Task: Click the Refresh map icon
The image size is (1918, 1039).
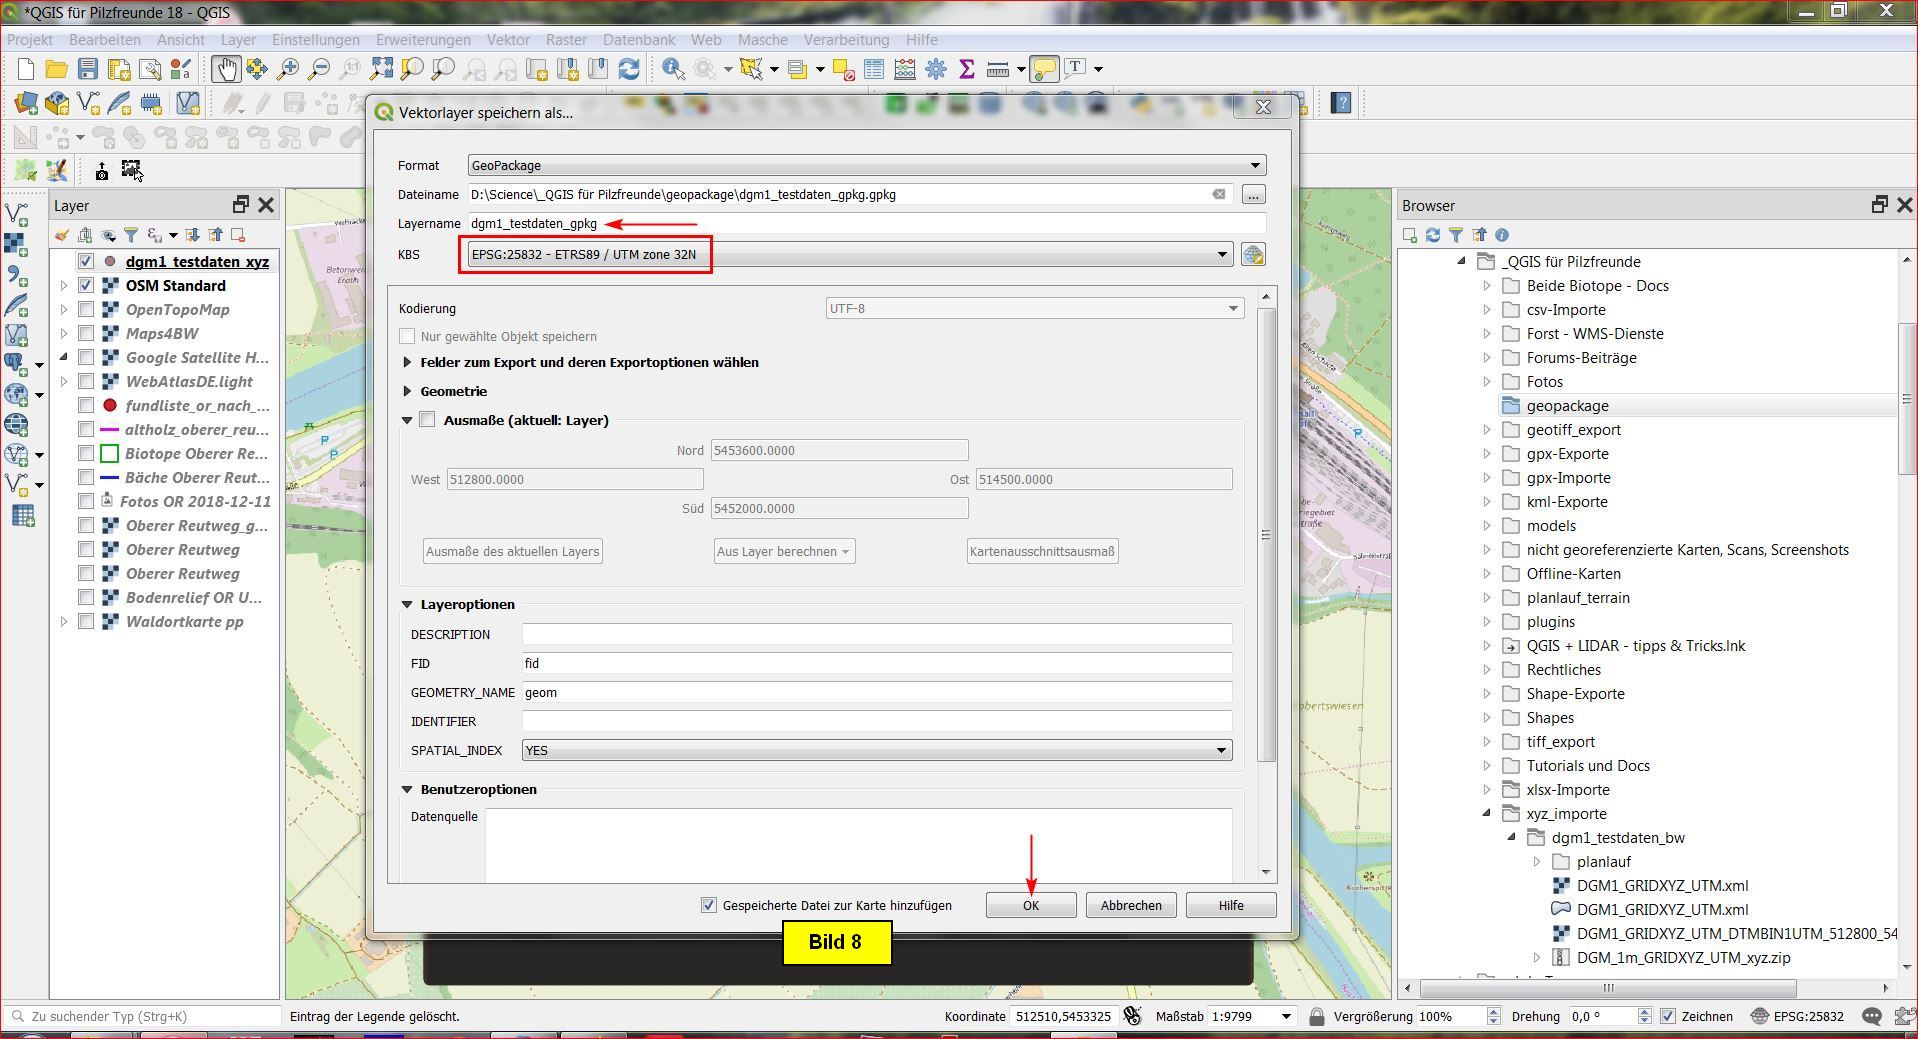Action: [629, 69]
